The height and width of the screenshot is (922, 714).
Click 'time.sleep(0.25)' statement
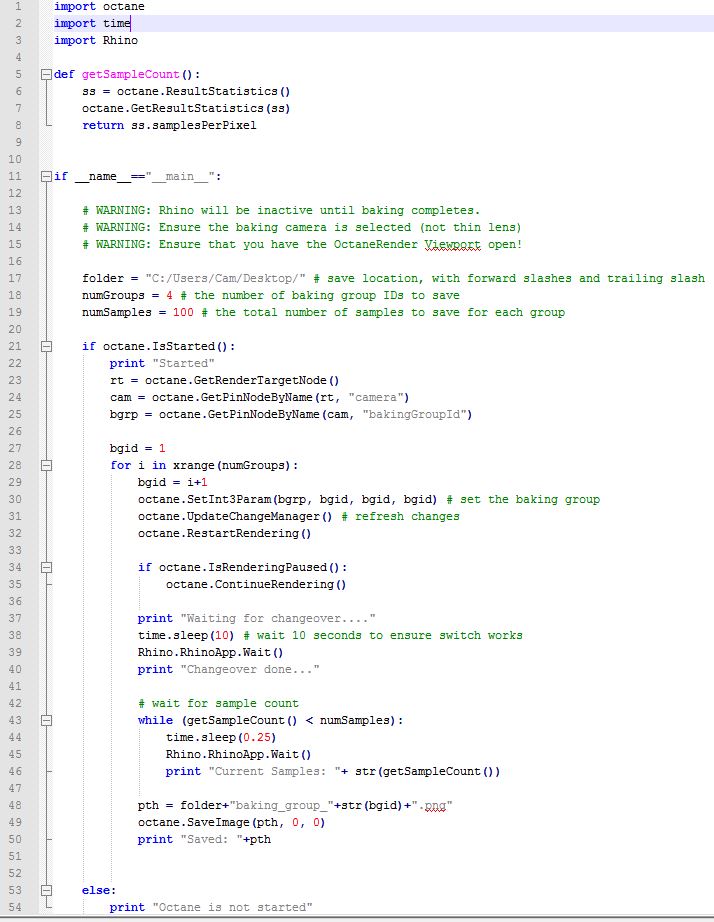point(221,737)
